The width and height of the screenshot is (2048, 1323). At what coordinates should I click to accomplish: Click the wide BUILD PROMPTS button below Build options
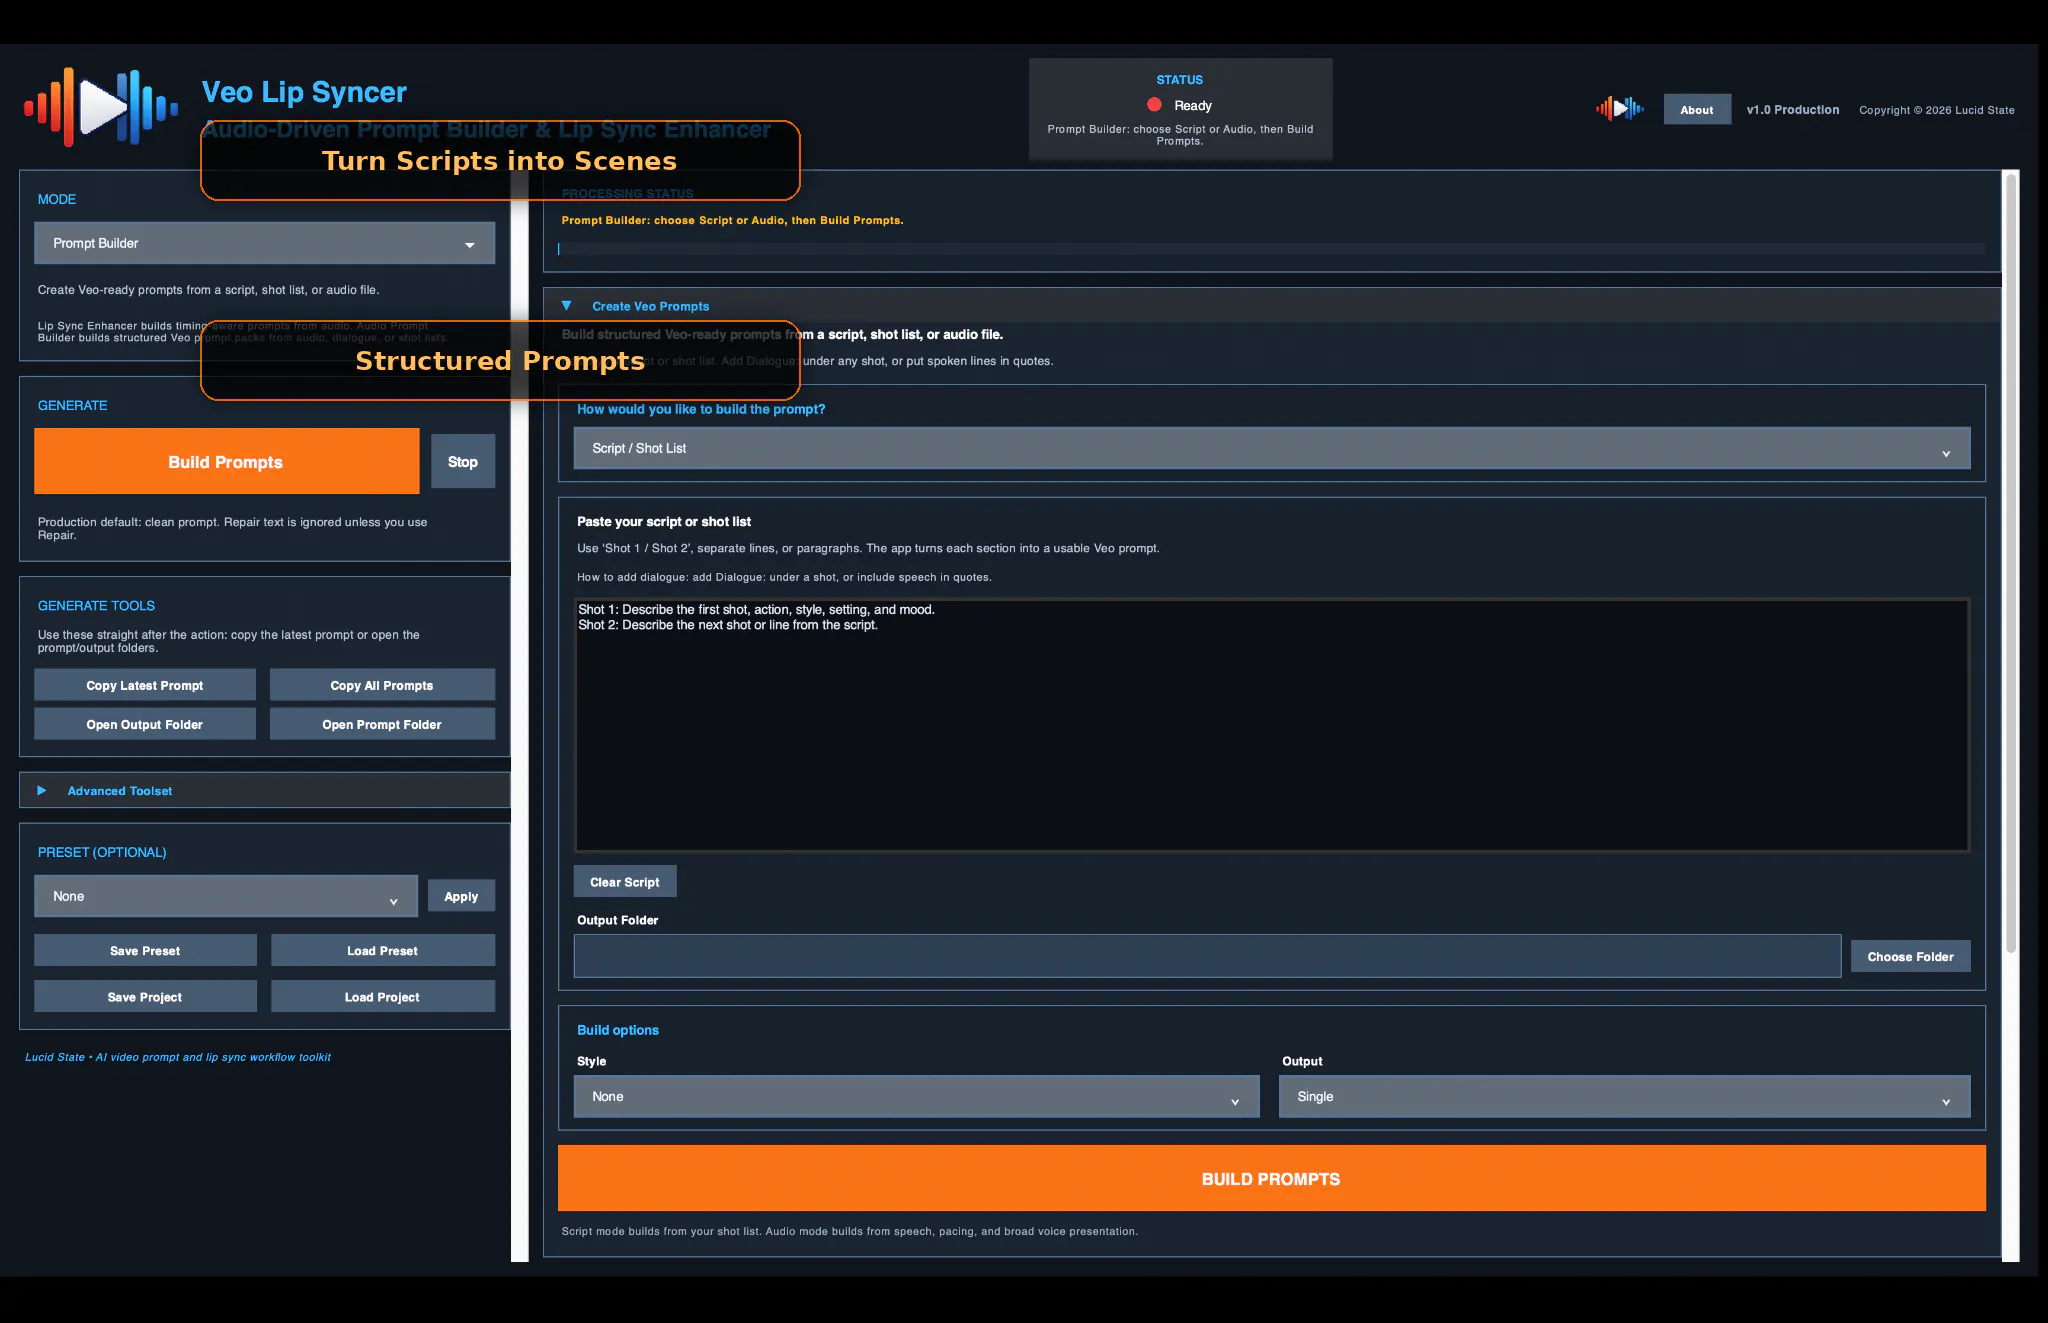(1271, 1178)
